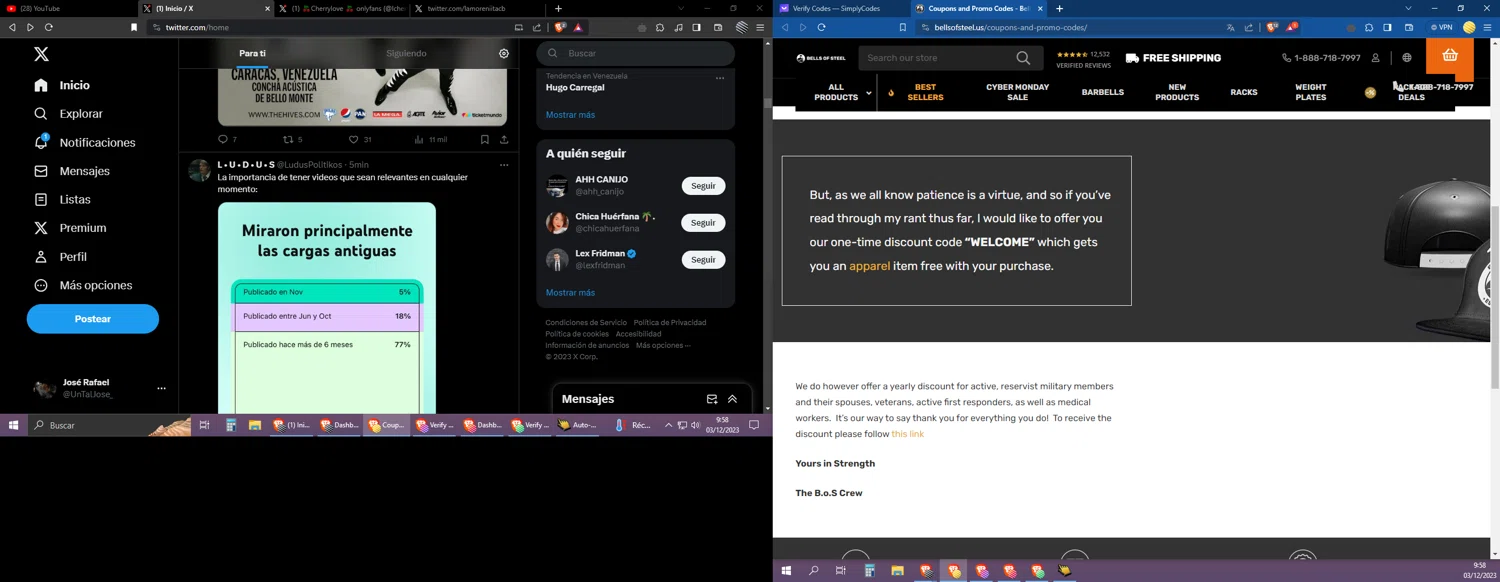Switch to the Para ti tab
The height and width of the screenshot is (582, 1500).
pyautogui.click(x=252, y=53)
